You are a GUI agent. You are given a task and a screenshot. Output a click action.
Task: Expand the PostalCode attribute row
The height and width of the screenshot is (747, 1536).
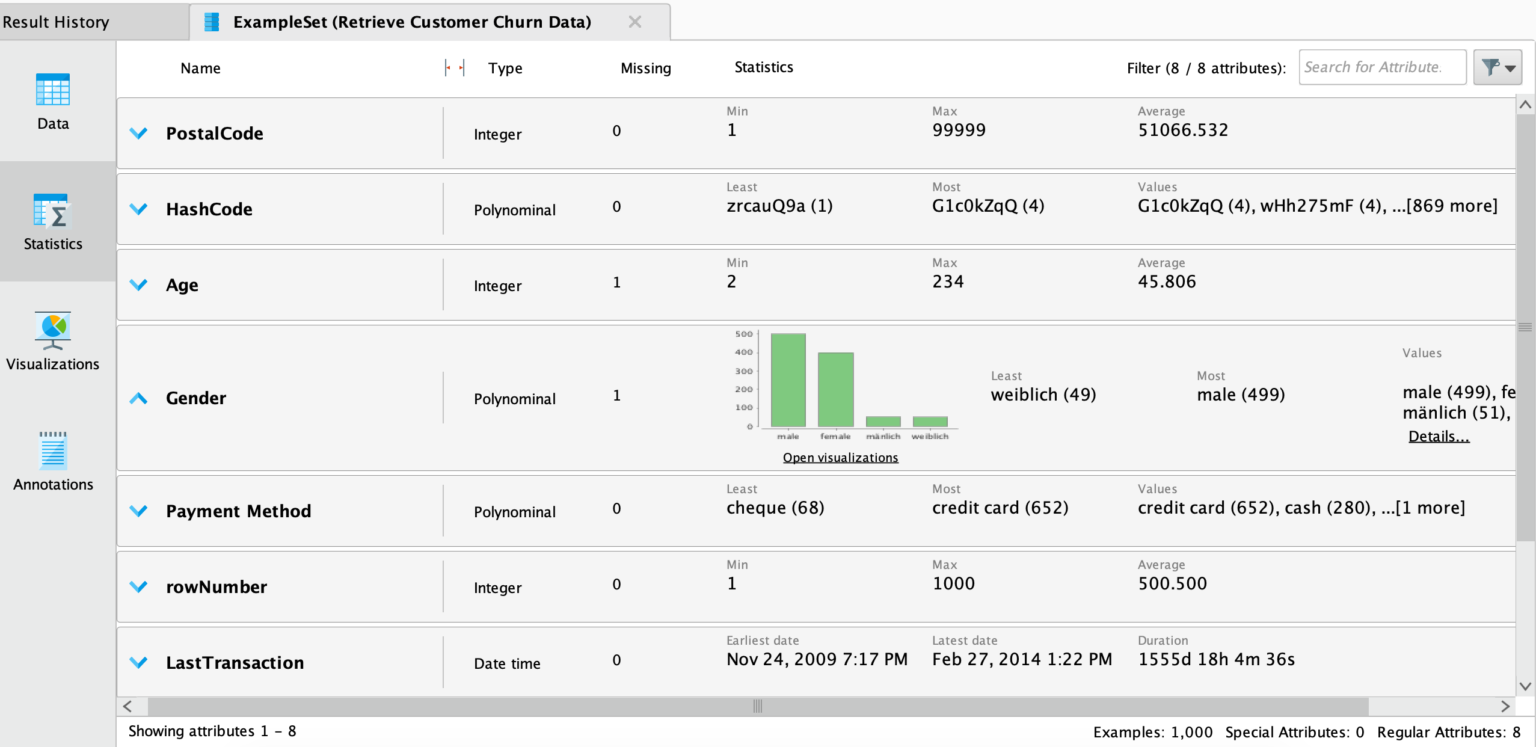coord(138,133)
